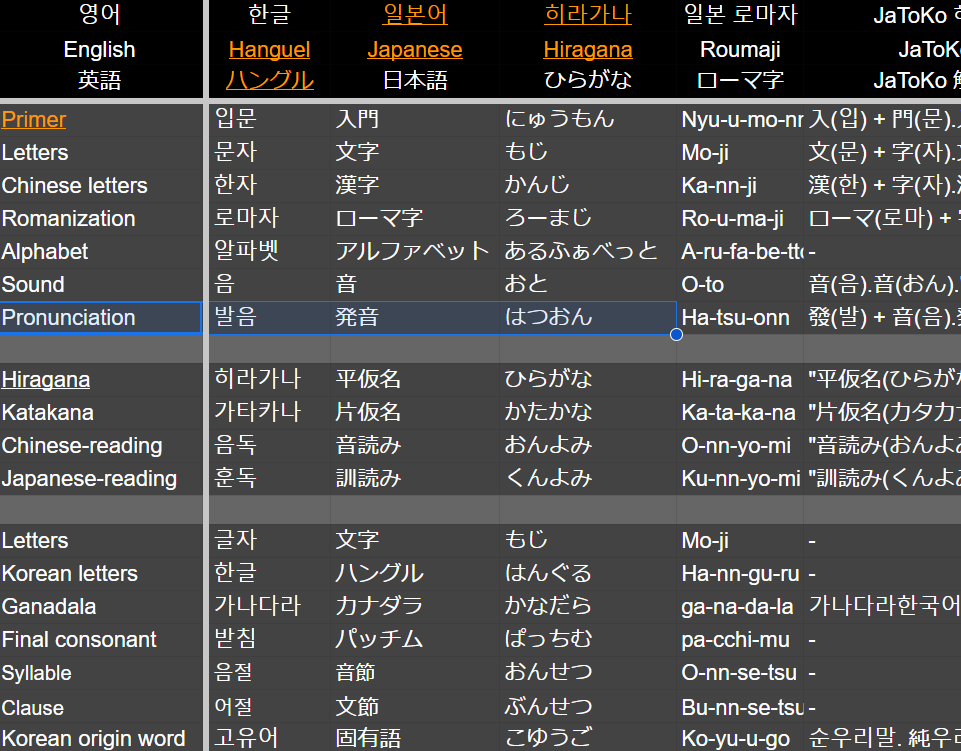Image resolution: width=961 pixels, height=751 pixels.
Task: Select the underlined Hiragana row label cell
Action: (x=46, y=380)
